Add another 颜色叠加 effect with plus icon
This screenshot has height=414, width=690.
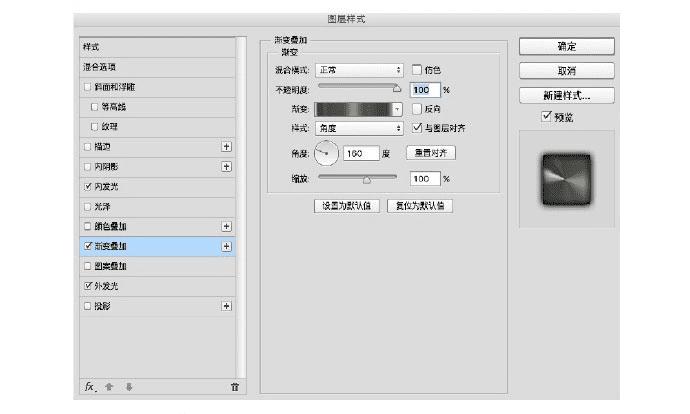[226, 226]
